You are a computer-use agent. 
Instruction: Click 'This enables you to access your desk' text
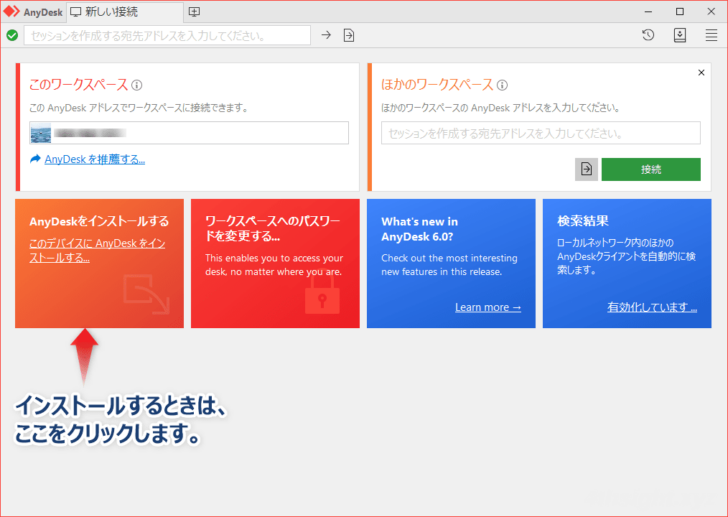(274, 265)
